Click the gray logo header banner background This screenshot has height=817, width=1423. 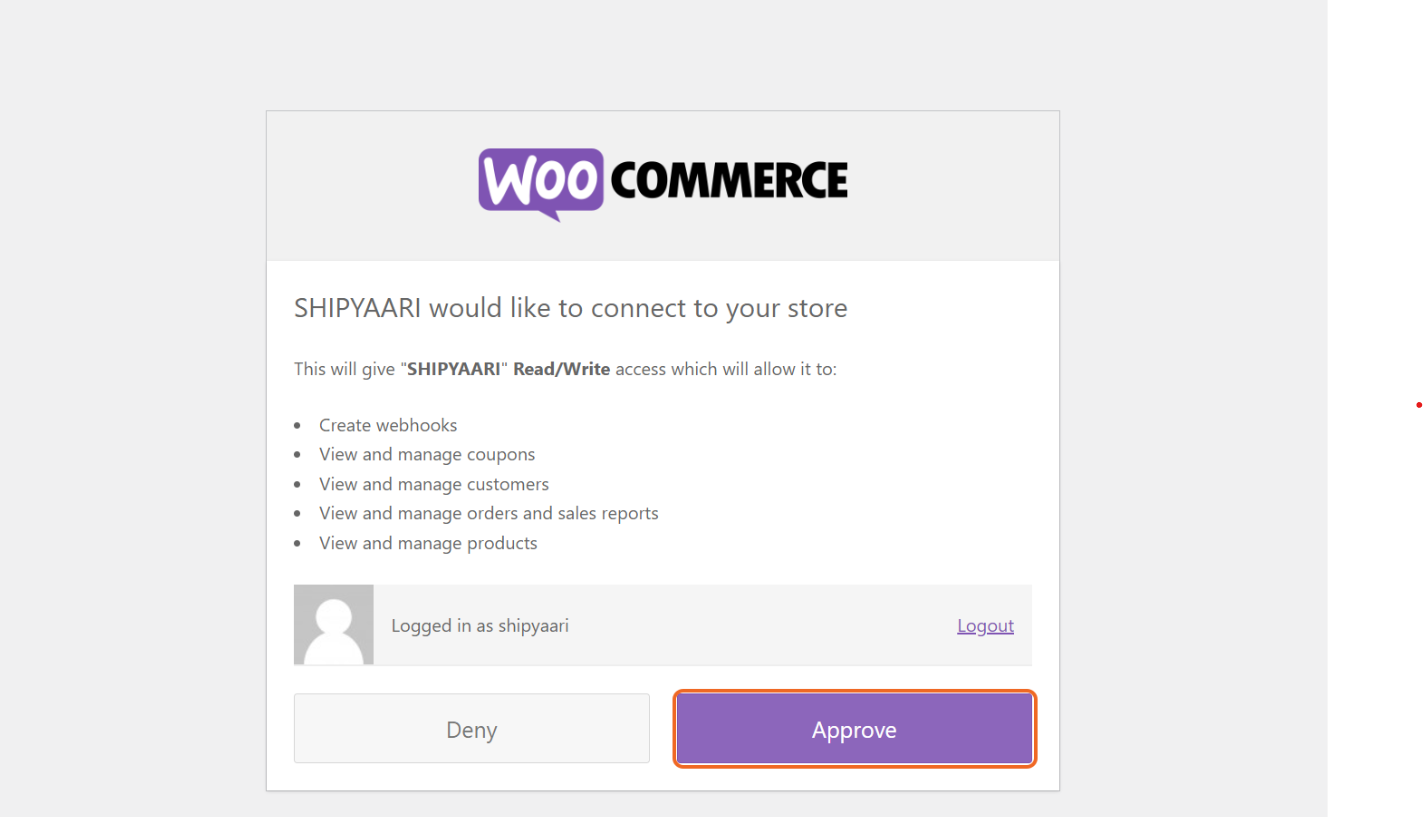click(663, 185)
